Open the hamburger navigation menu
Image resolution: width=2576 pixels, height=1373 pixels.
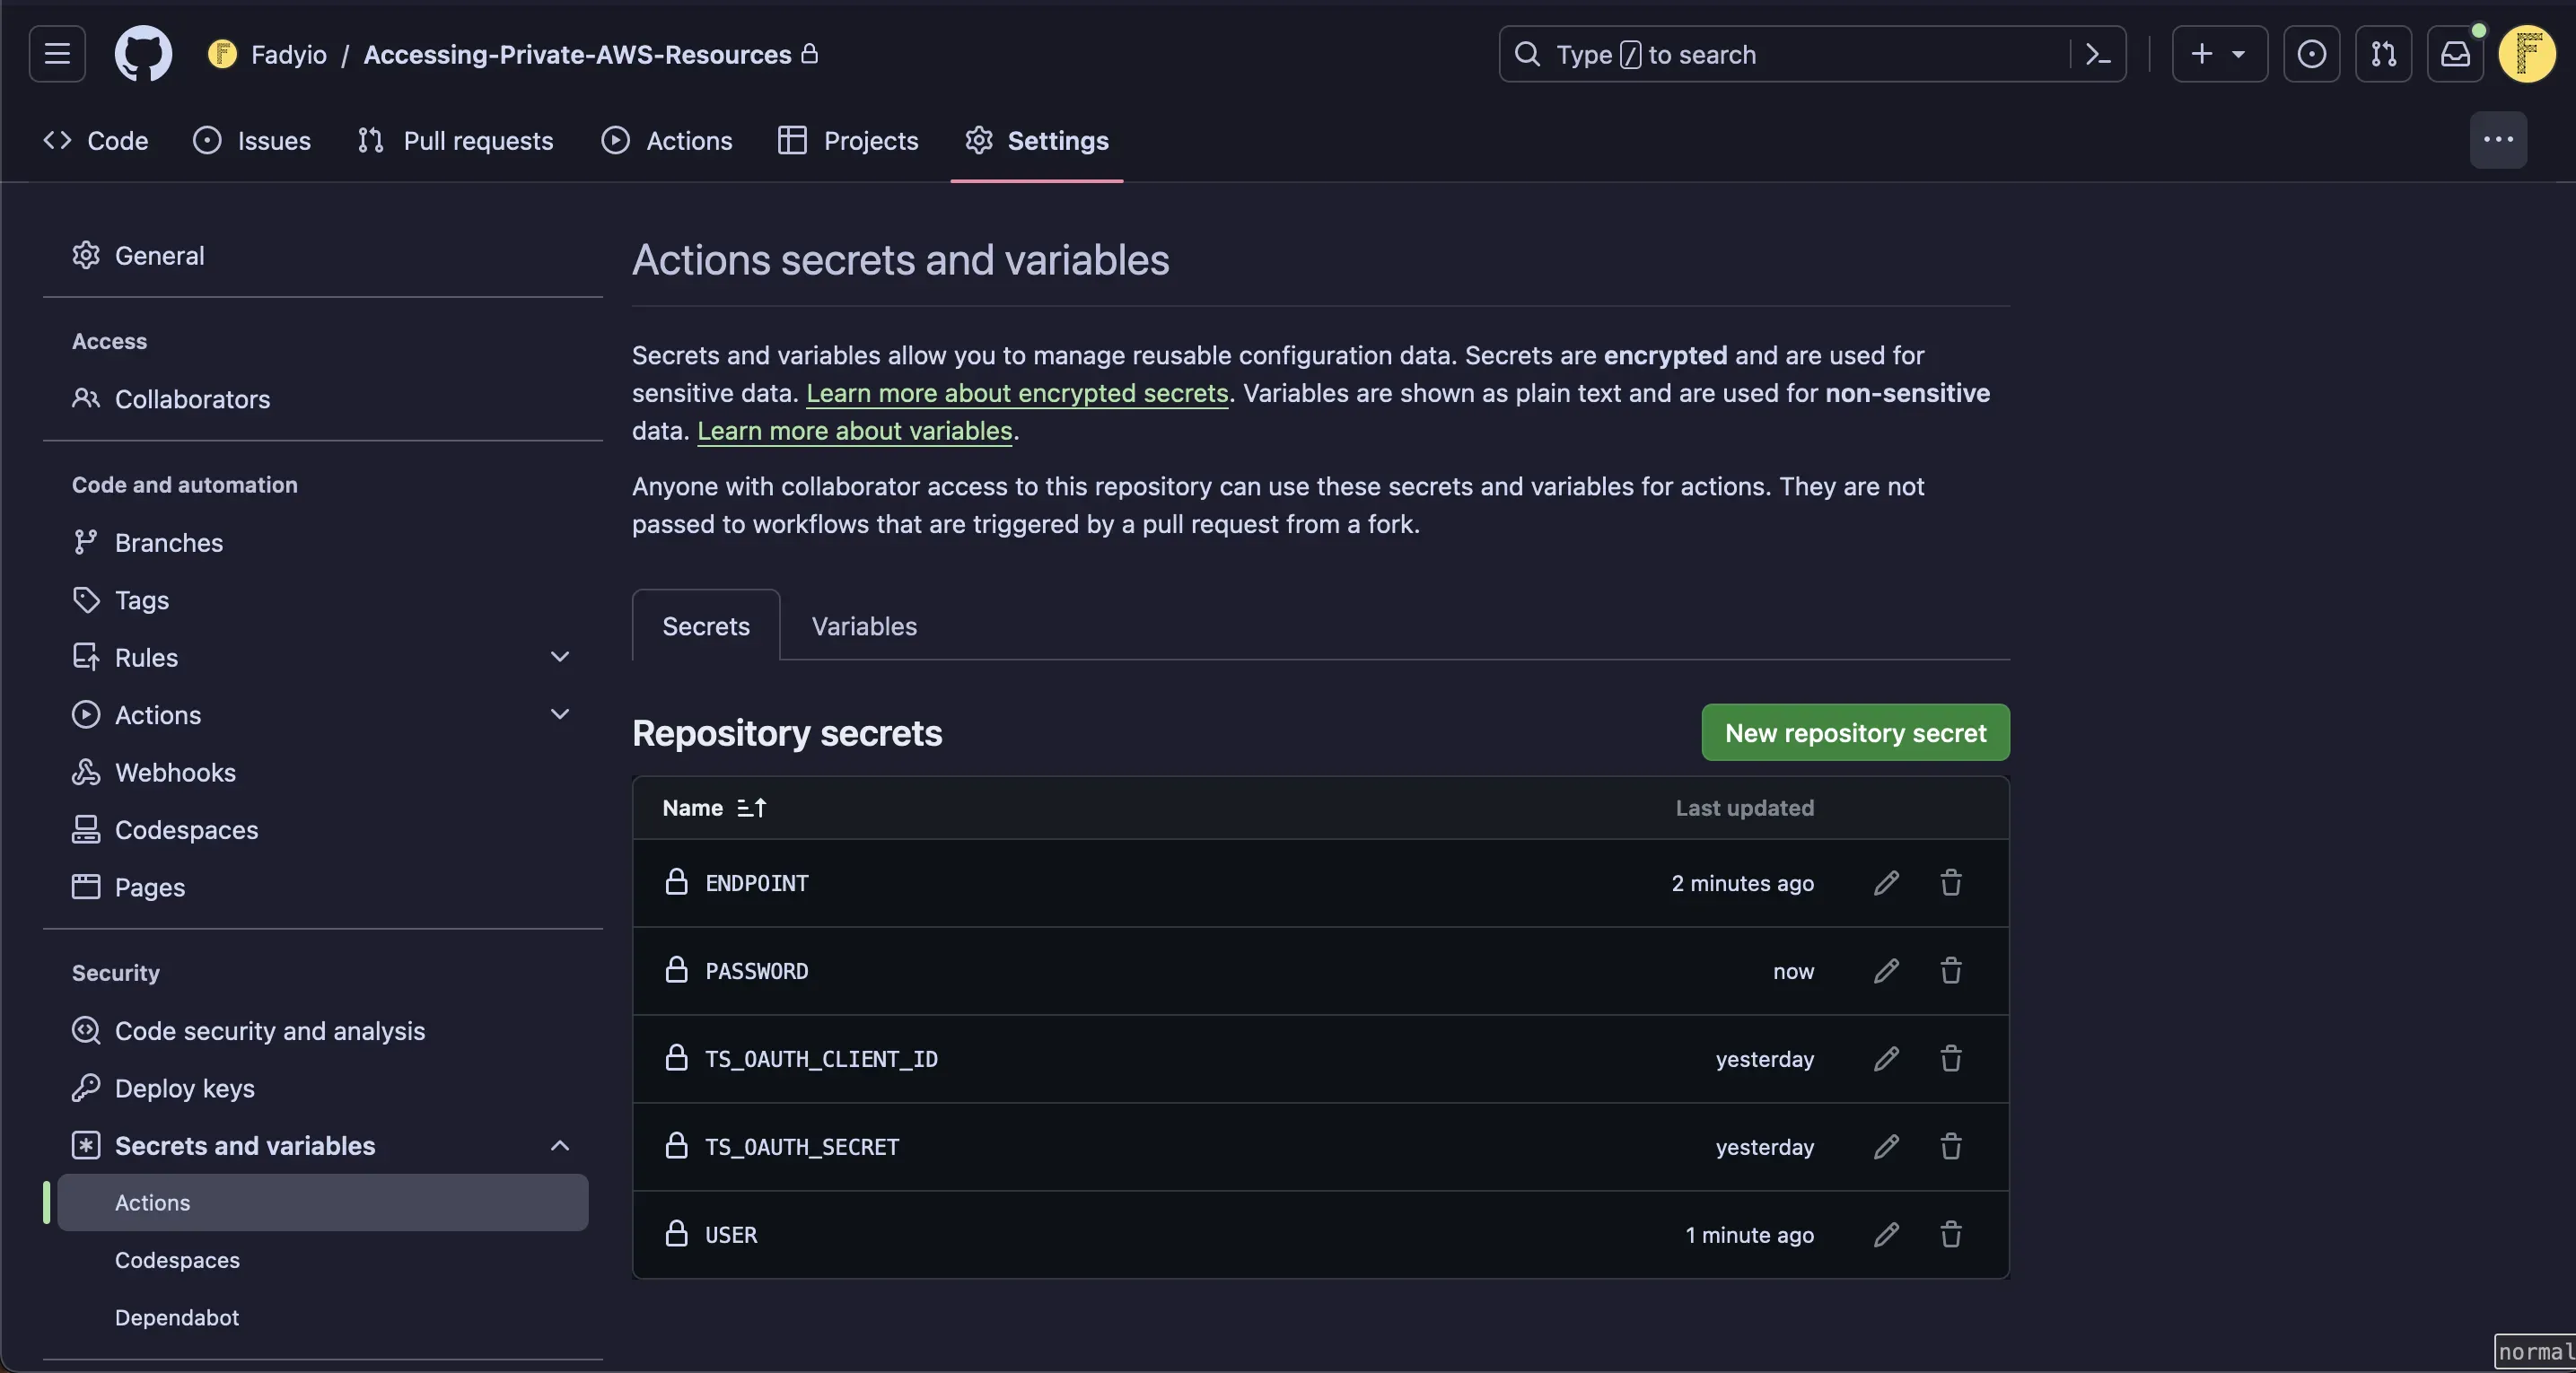click(57, 54)
